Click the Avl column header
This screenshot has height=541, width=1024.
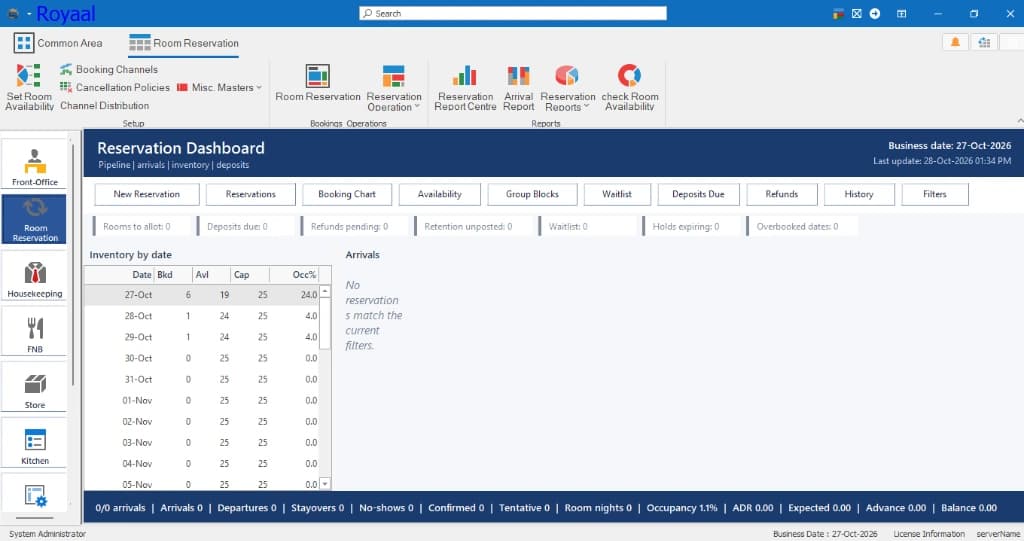pyautogui.click(x=211, y=274)
